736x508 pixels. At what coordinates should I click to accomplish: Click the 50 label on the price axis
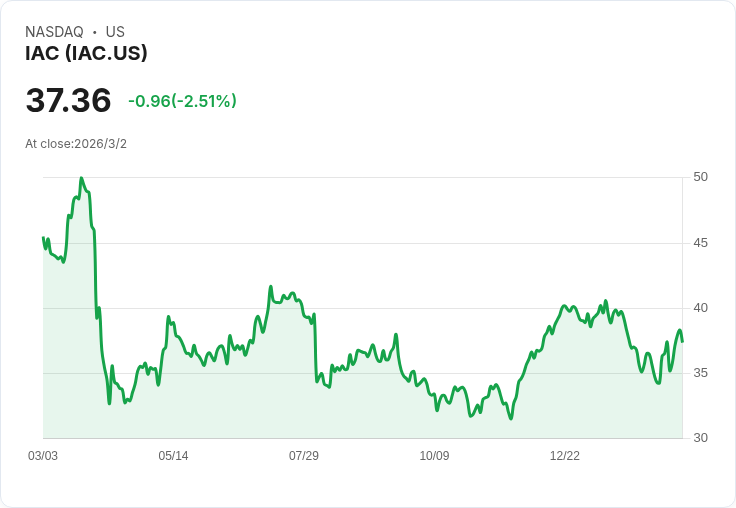(x=701, y=177)
